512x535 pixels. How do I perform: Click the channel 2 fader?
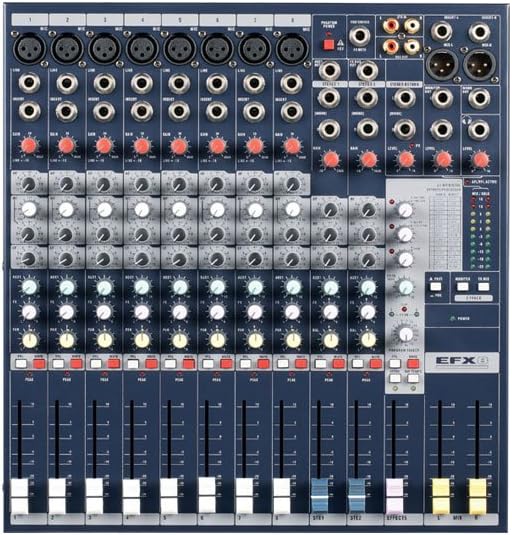point(57,496)
